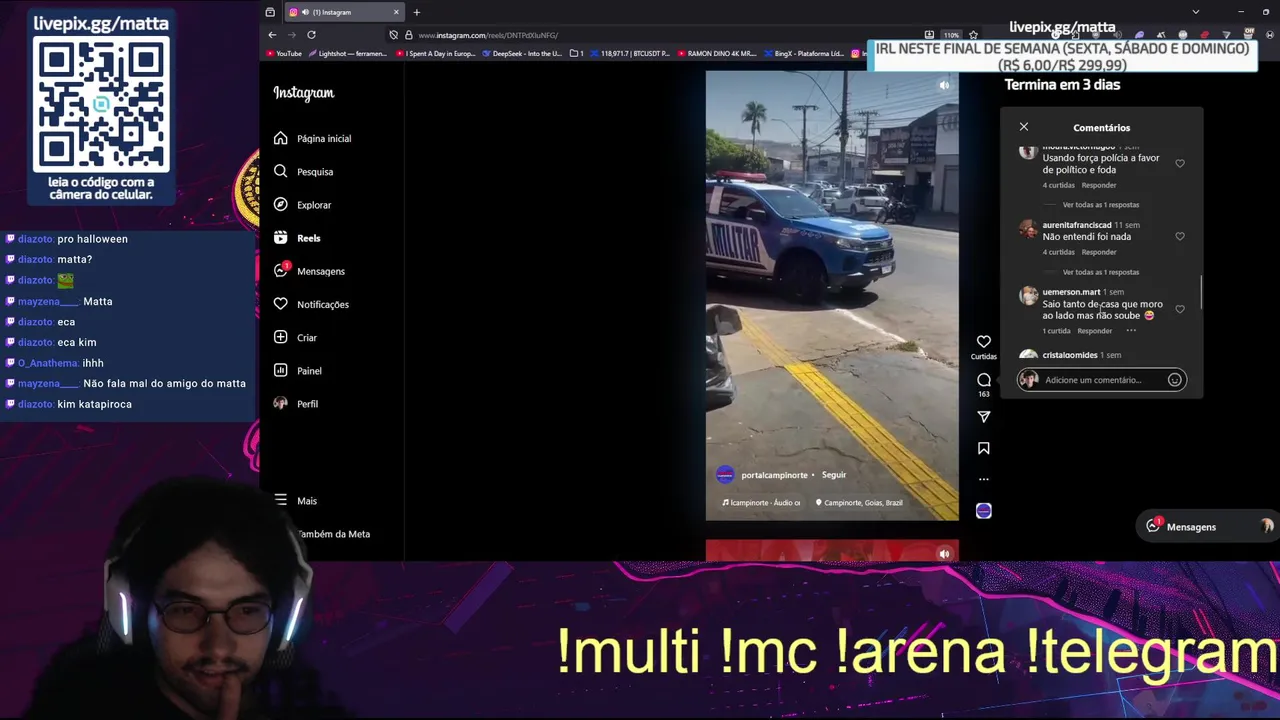This screenshot has width=1280, height=720.
Task: Like aurenitafranciscad's comment
Action: [1180, 237]
